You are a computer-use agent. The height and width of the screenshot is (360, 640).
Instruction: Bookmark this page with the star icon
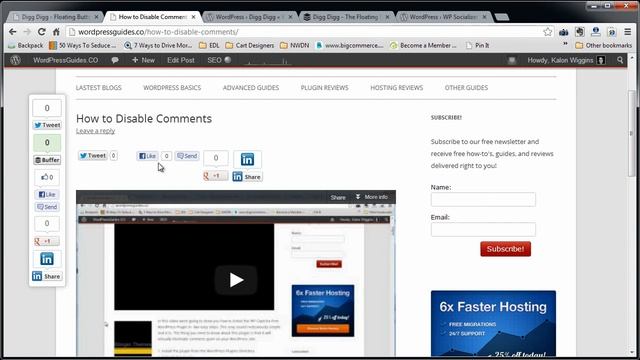click(548, 32)
